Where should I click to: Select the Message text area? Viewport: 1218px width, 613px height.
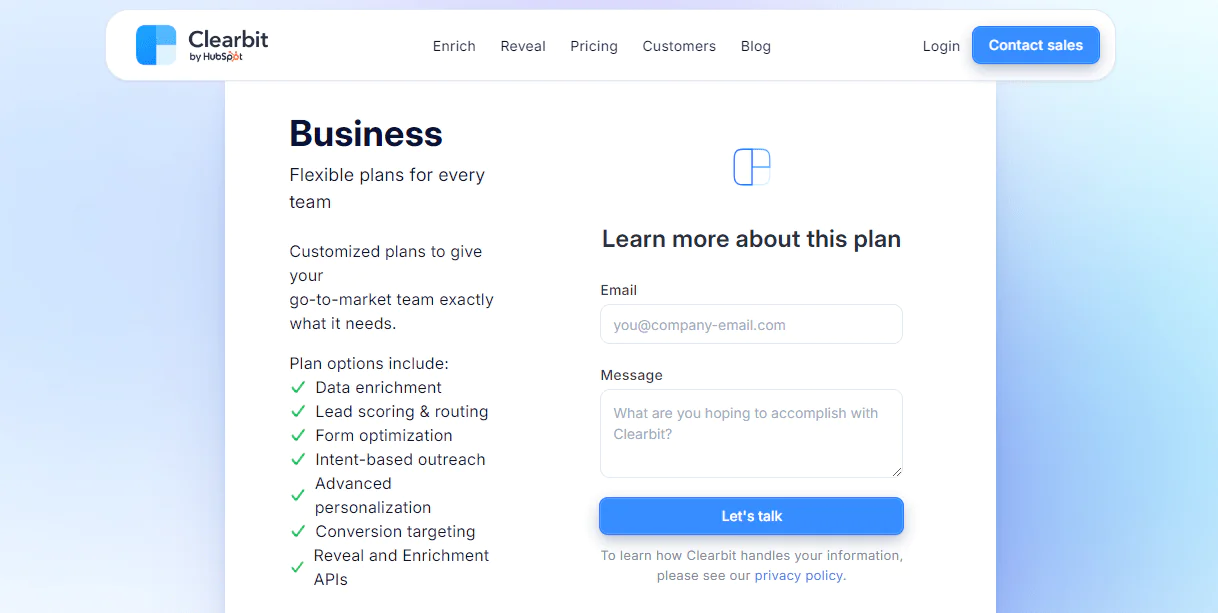pyautogui.click(x=751, y=433)
